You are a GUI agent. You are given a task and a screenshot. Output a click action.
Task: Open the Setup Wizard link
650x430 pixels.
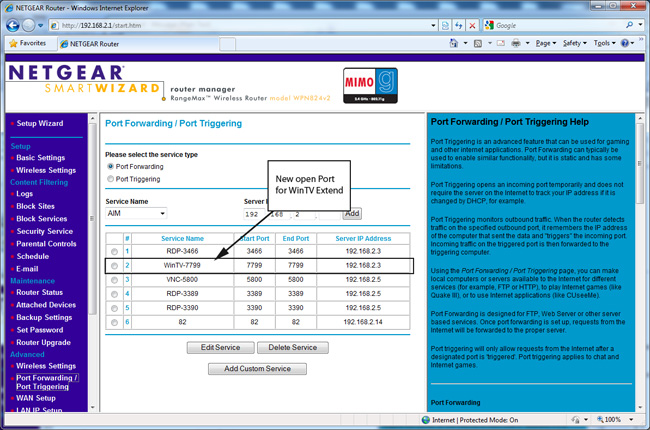coord(40,123)
